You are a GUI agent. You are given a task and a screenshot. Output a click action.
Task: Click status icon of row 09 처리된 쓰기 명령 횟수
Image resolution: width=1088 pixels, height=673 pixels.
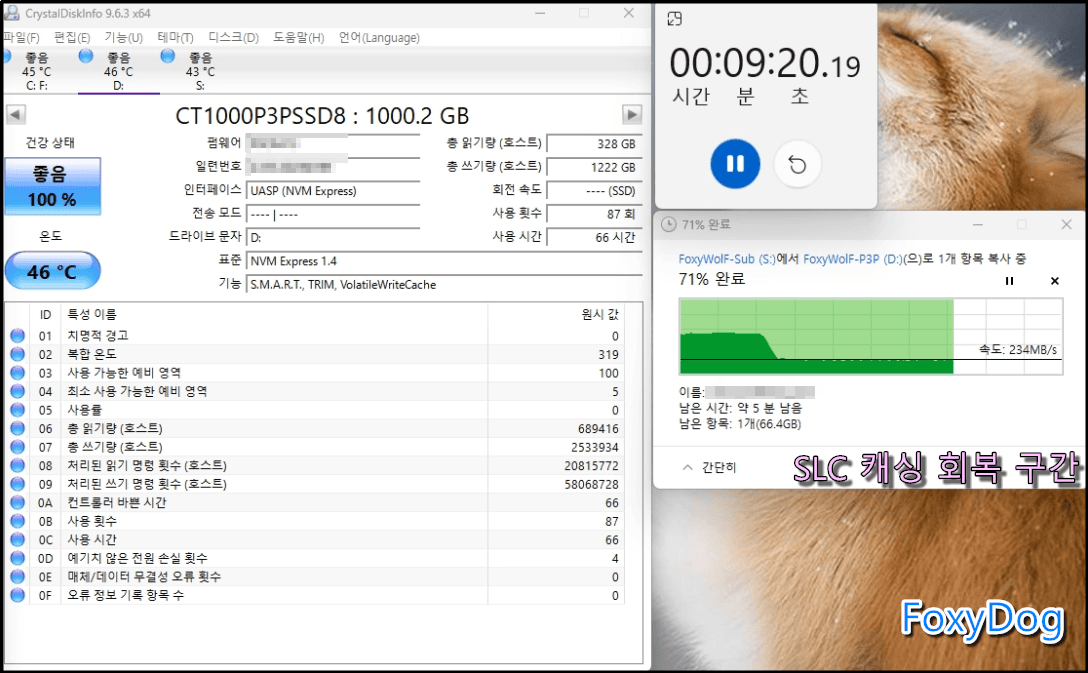18,484
